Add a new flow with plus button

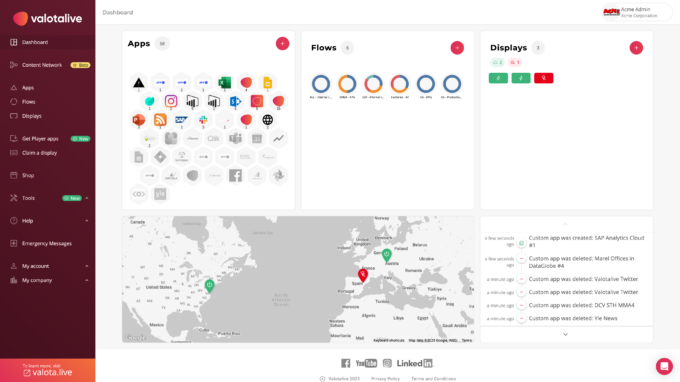457,48
